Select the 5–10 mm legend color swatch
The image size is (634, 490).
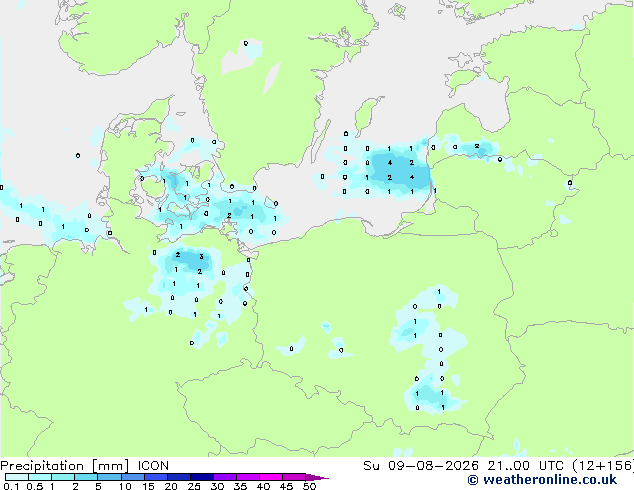coord(109,477)
